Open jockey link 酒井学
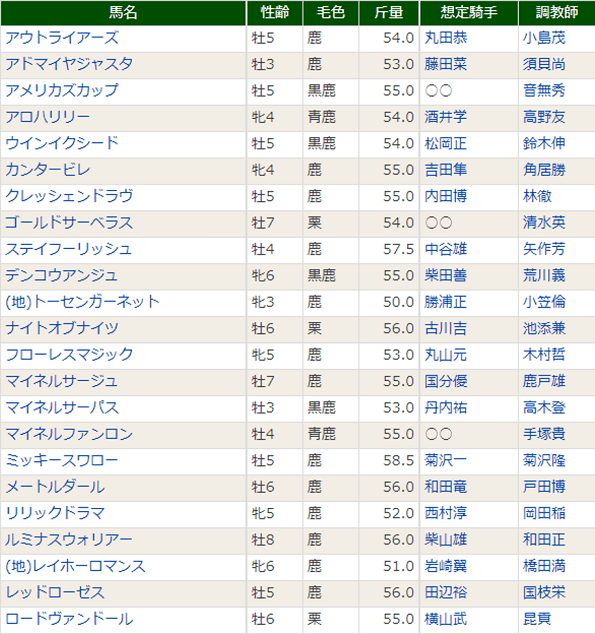 pos(446,117)
